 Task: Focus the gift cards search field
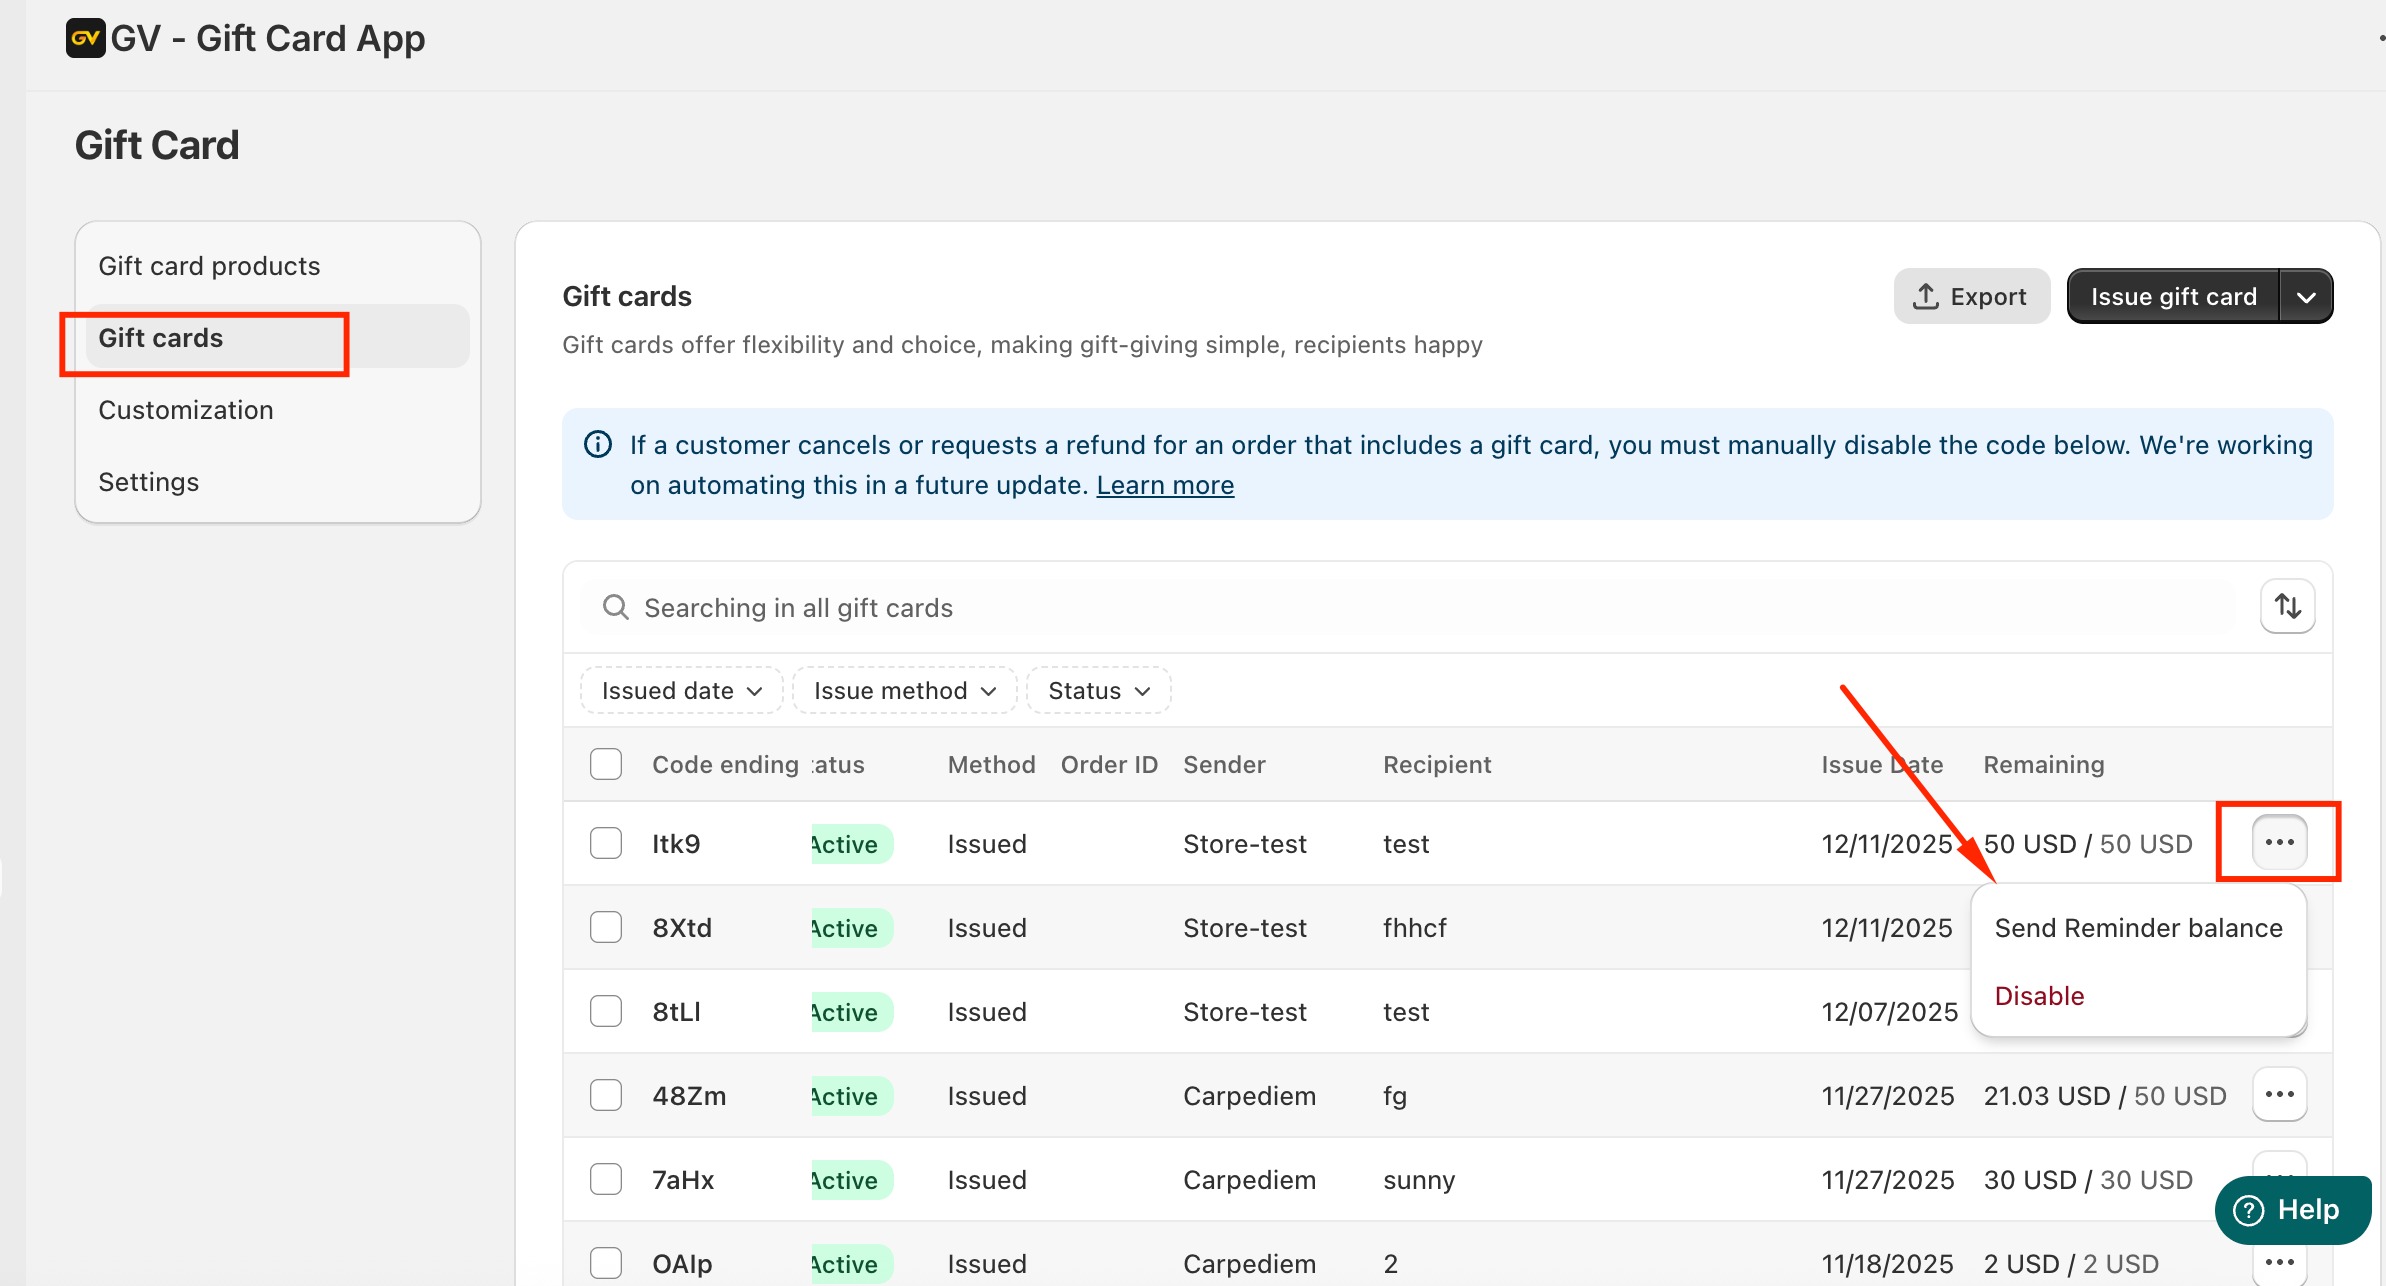(x=1400, y=607)
